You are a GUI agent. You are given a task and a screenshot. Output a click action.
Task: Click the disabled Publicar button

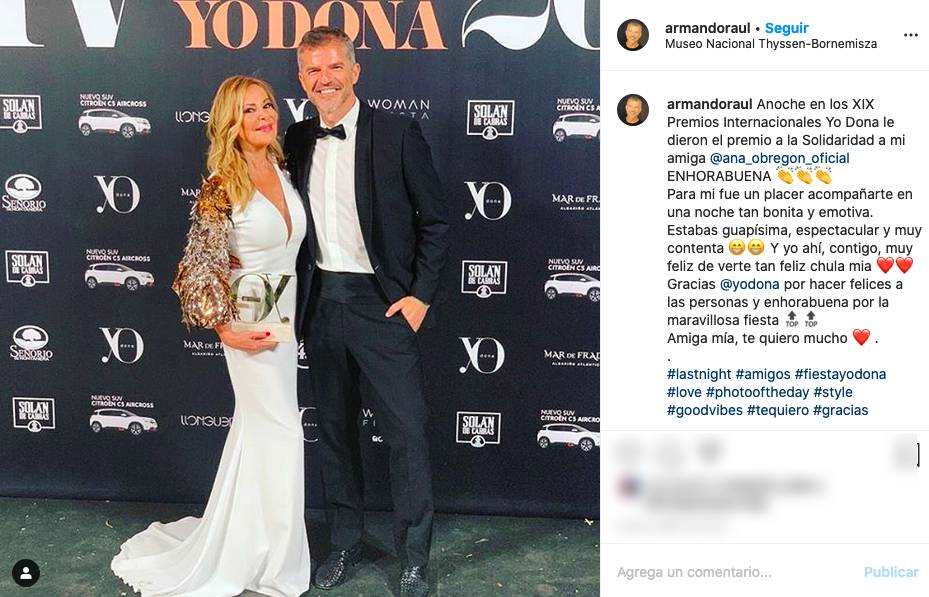[x=890, y=572]
